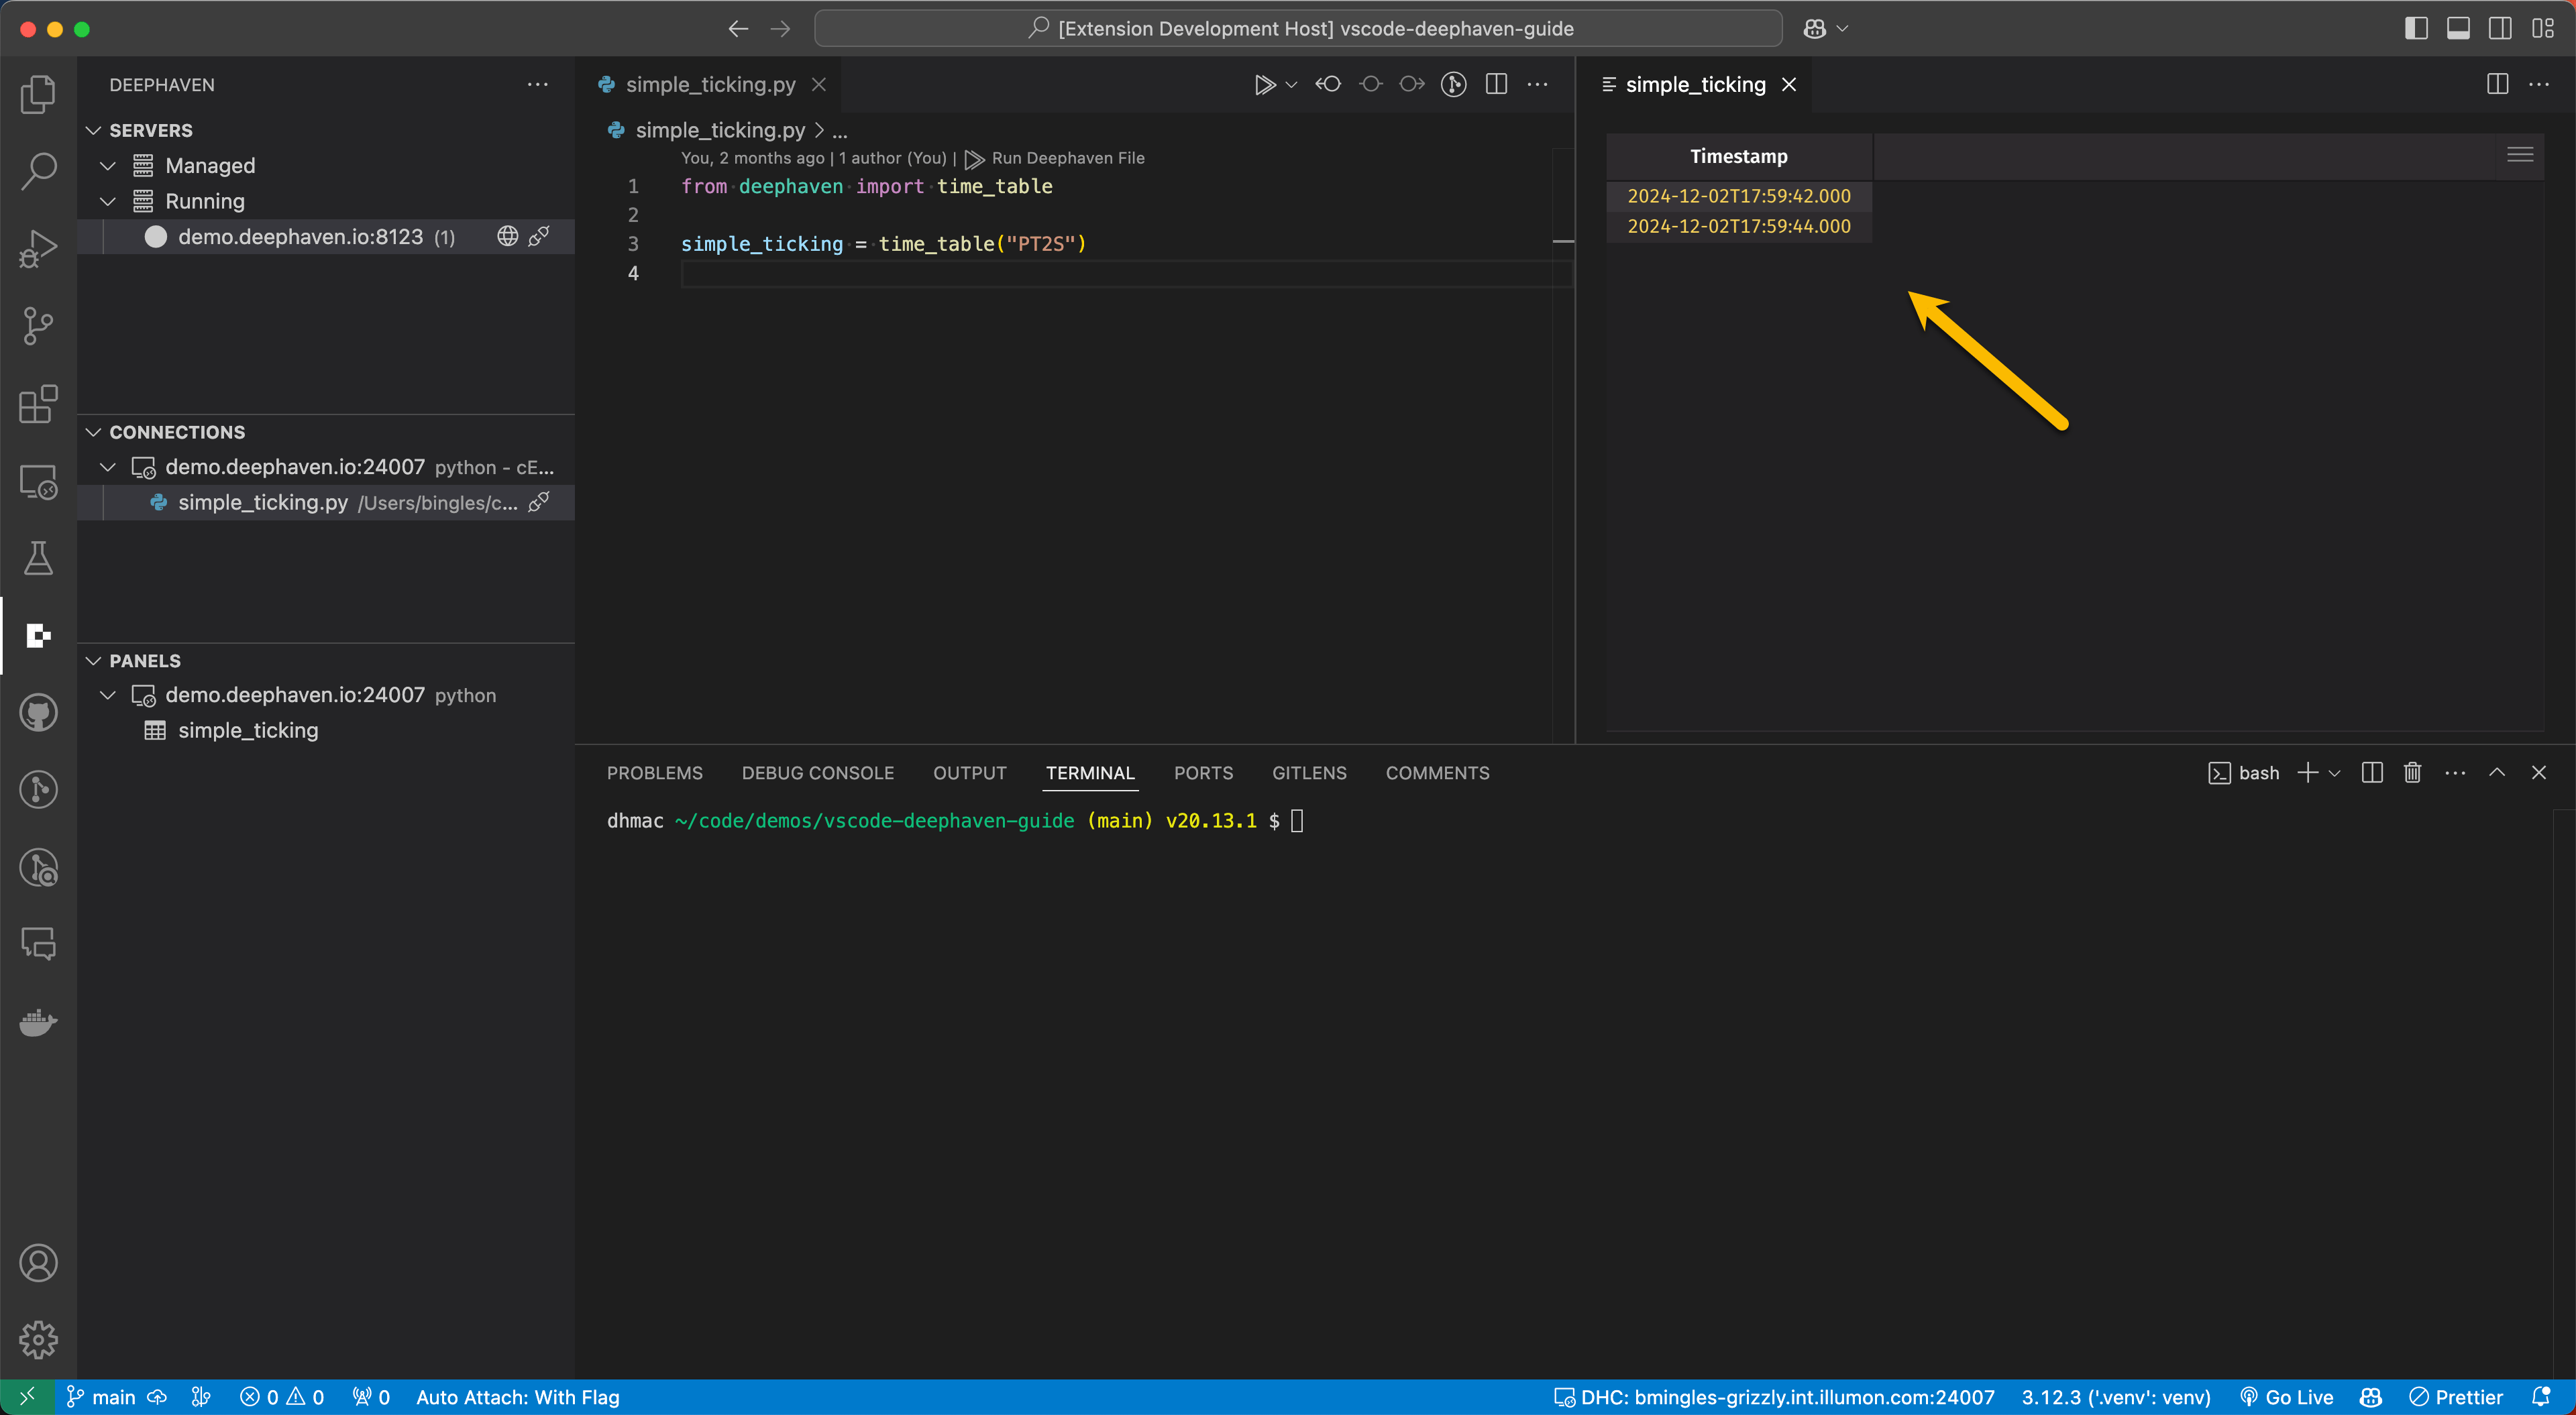Kill the bash terminal with trash icon
Screen dimensions: 2576x1415
tap(2412, 773)
